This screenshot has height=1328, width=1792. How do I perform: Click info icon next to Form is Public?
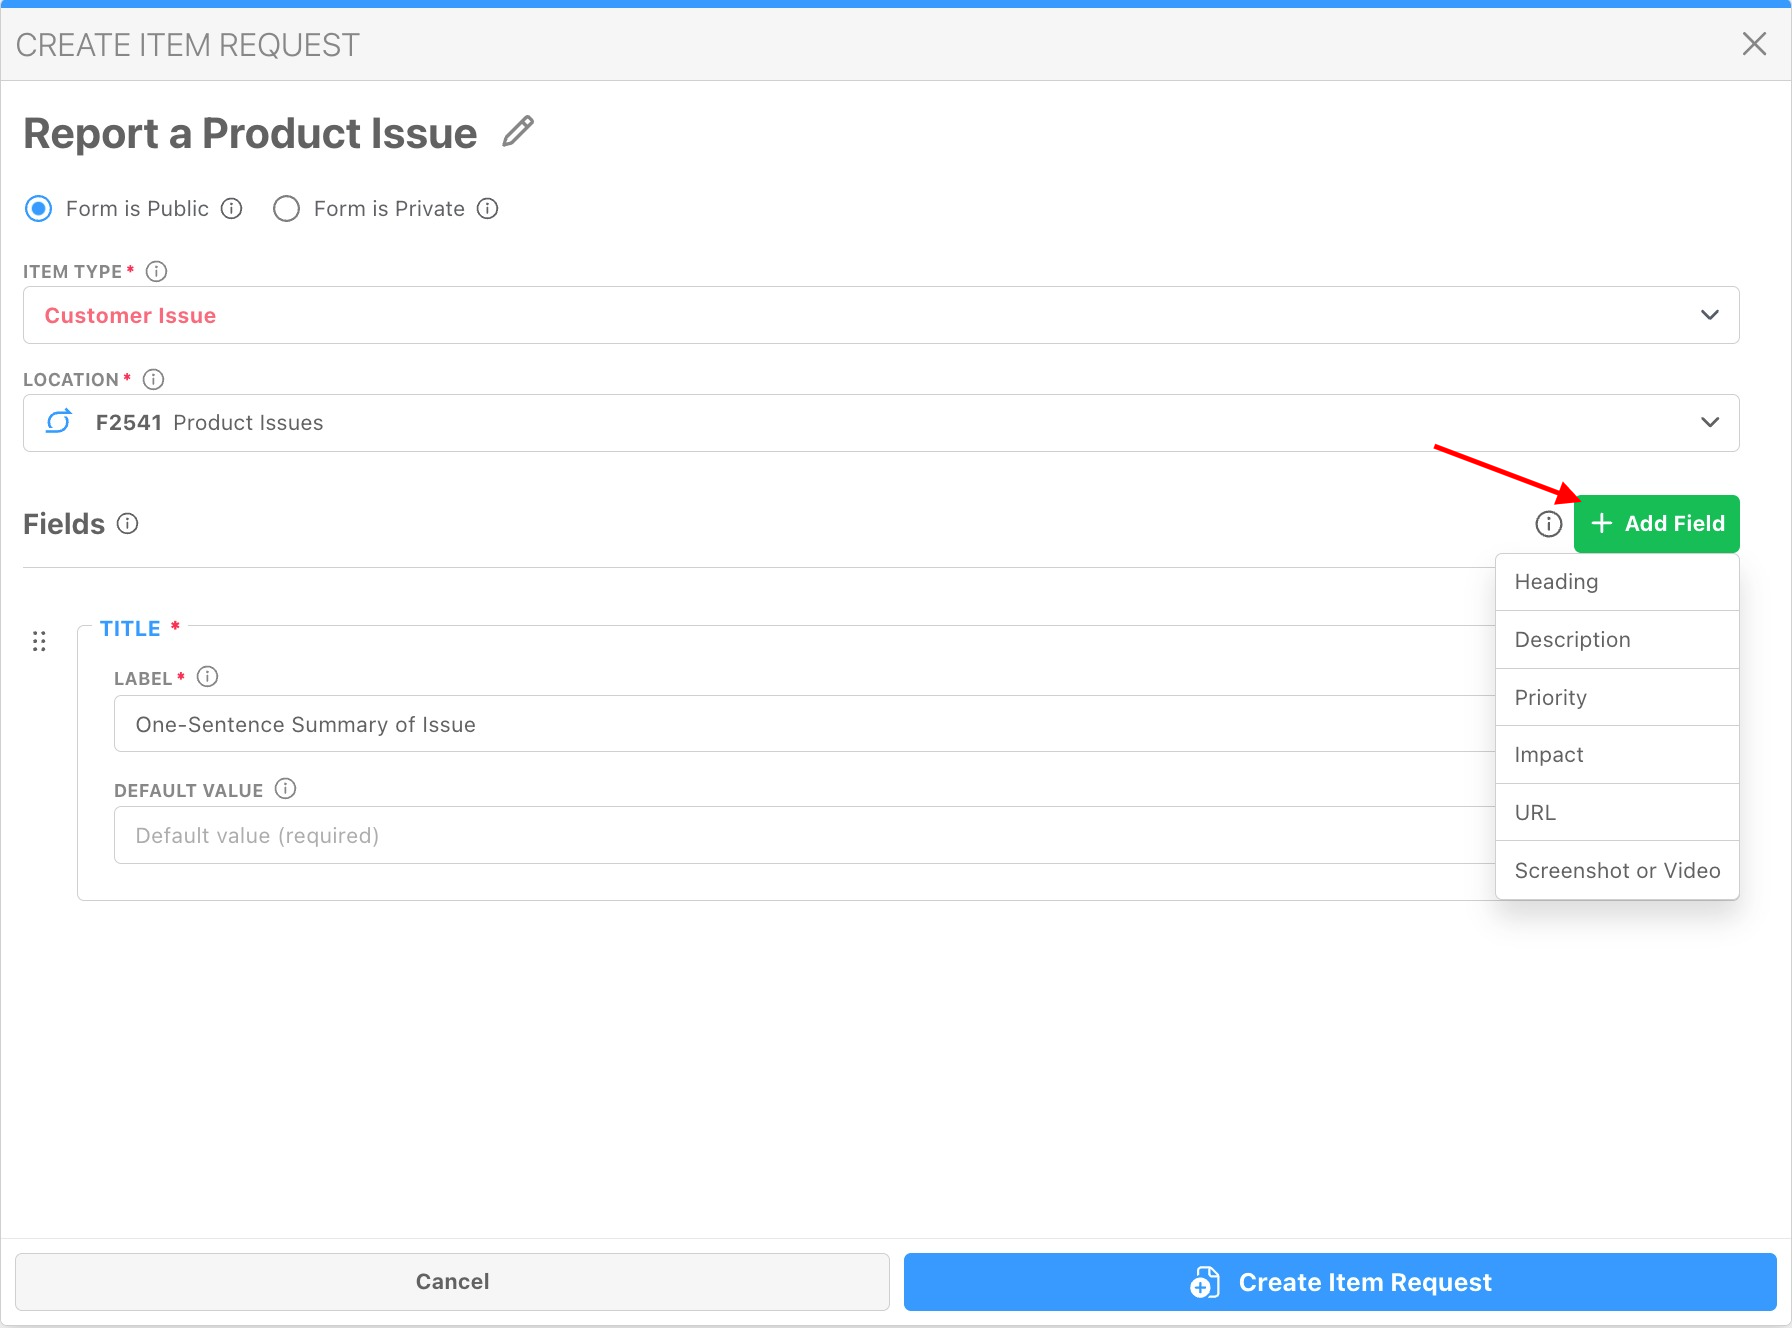point(232,208)
